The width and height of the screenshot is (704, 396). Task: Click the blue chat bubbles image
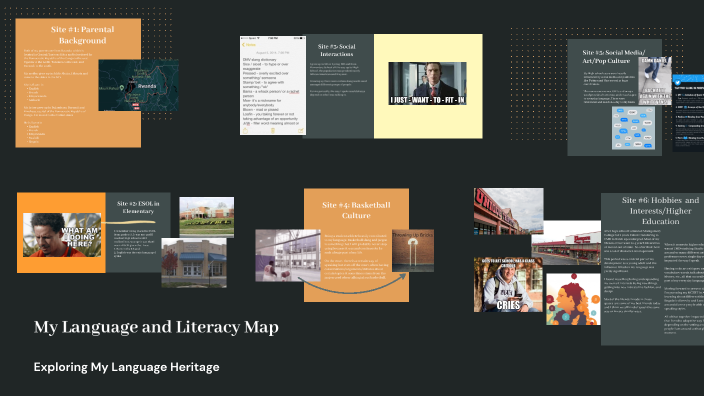tap(633, 128)
